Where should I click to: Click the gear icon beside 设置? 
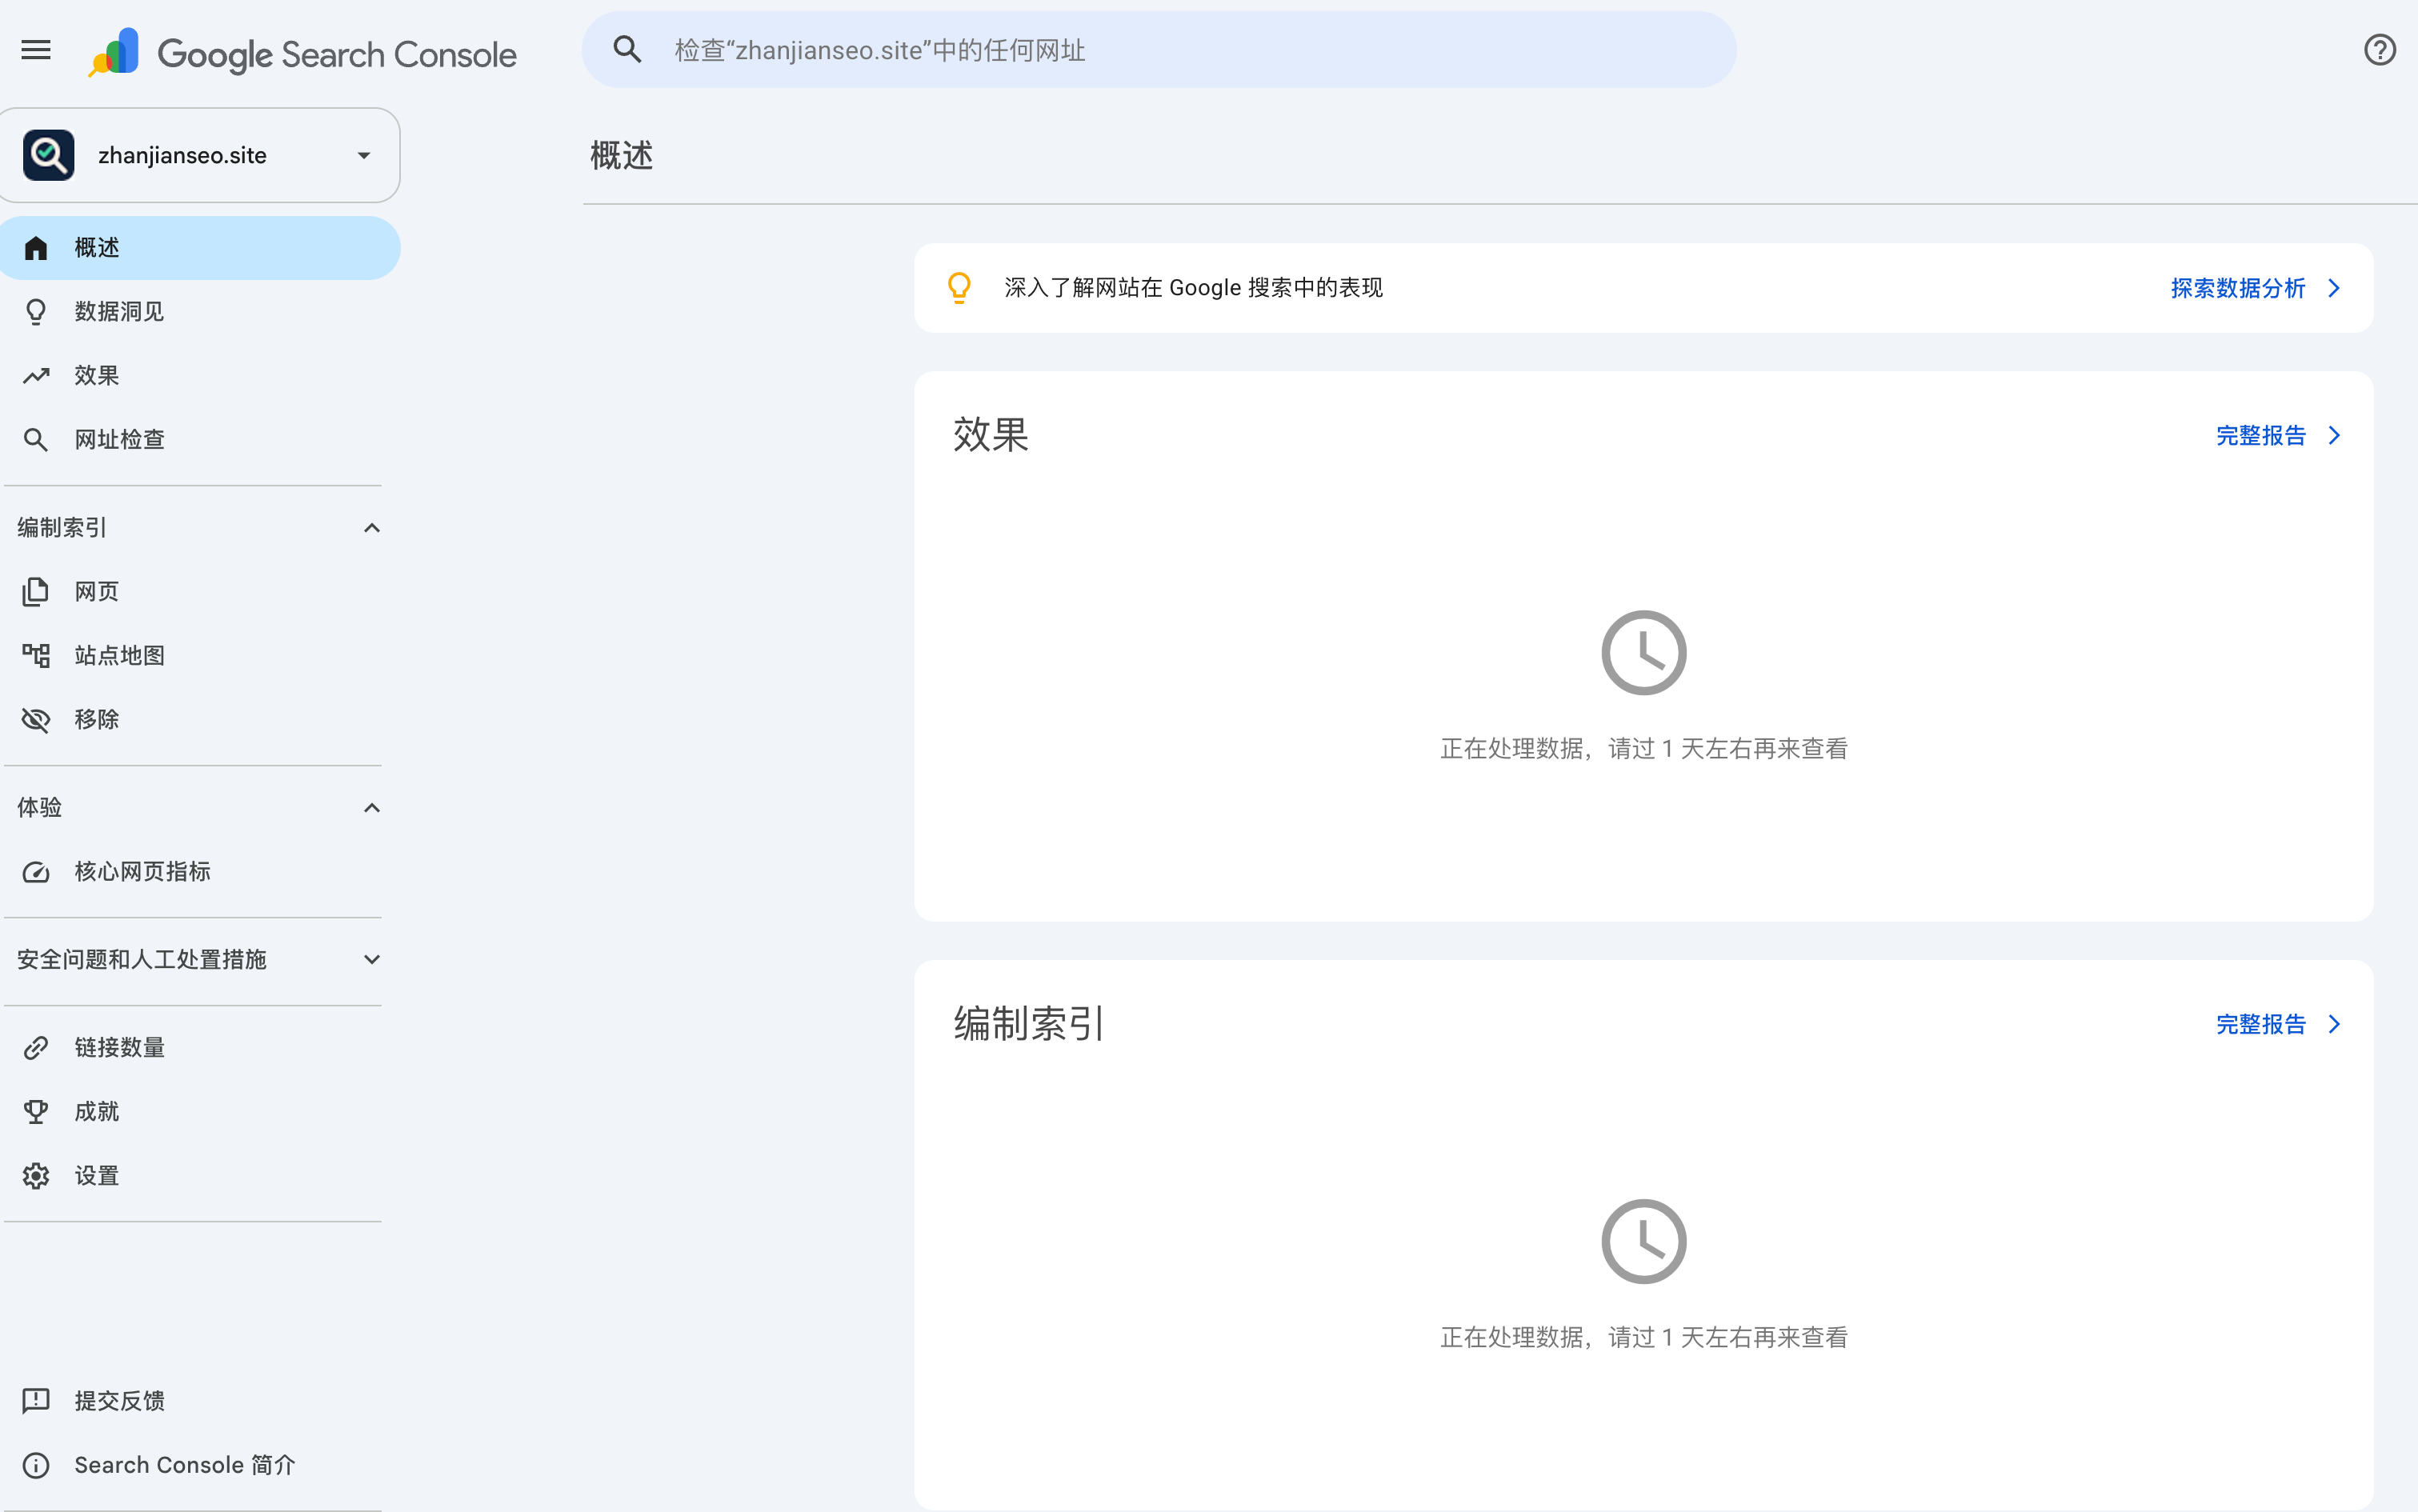click(36, 1176)
